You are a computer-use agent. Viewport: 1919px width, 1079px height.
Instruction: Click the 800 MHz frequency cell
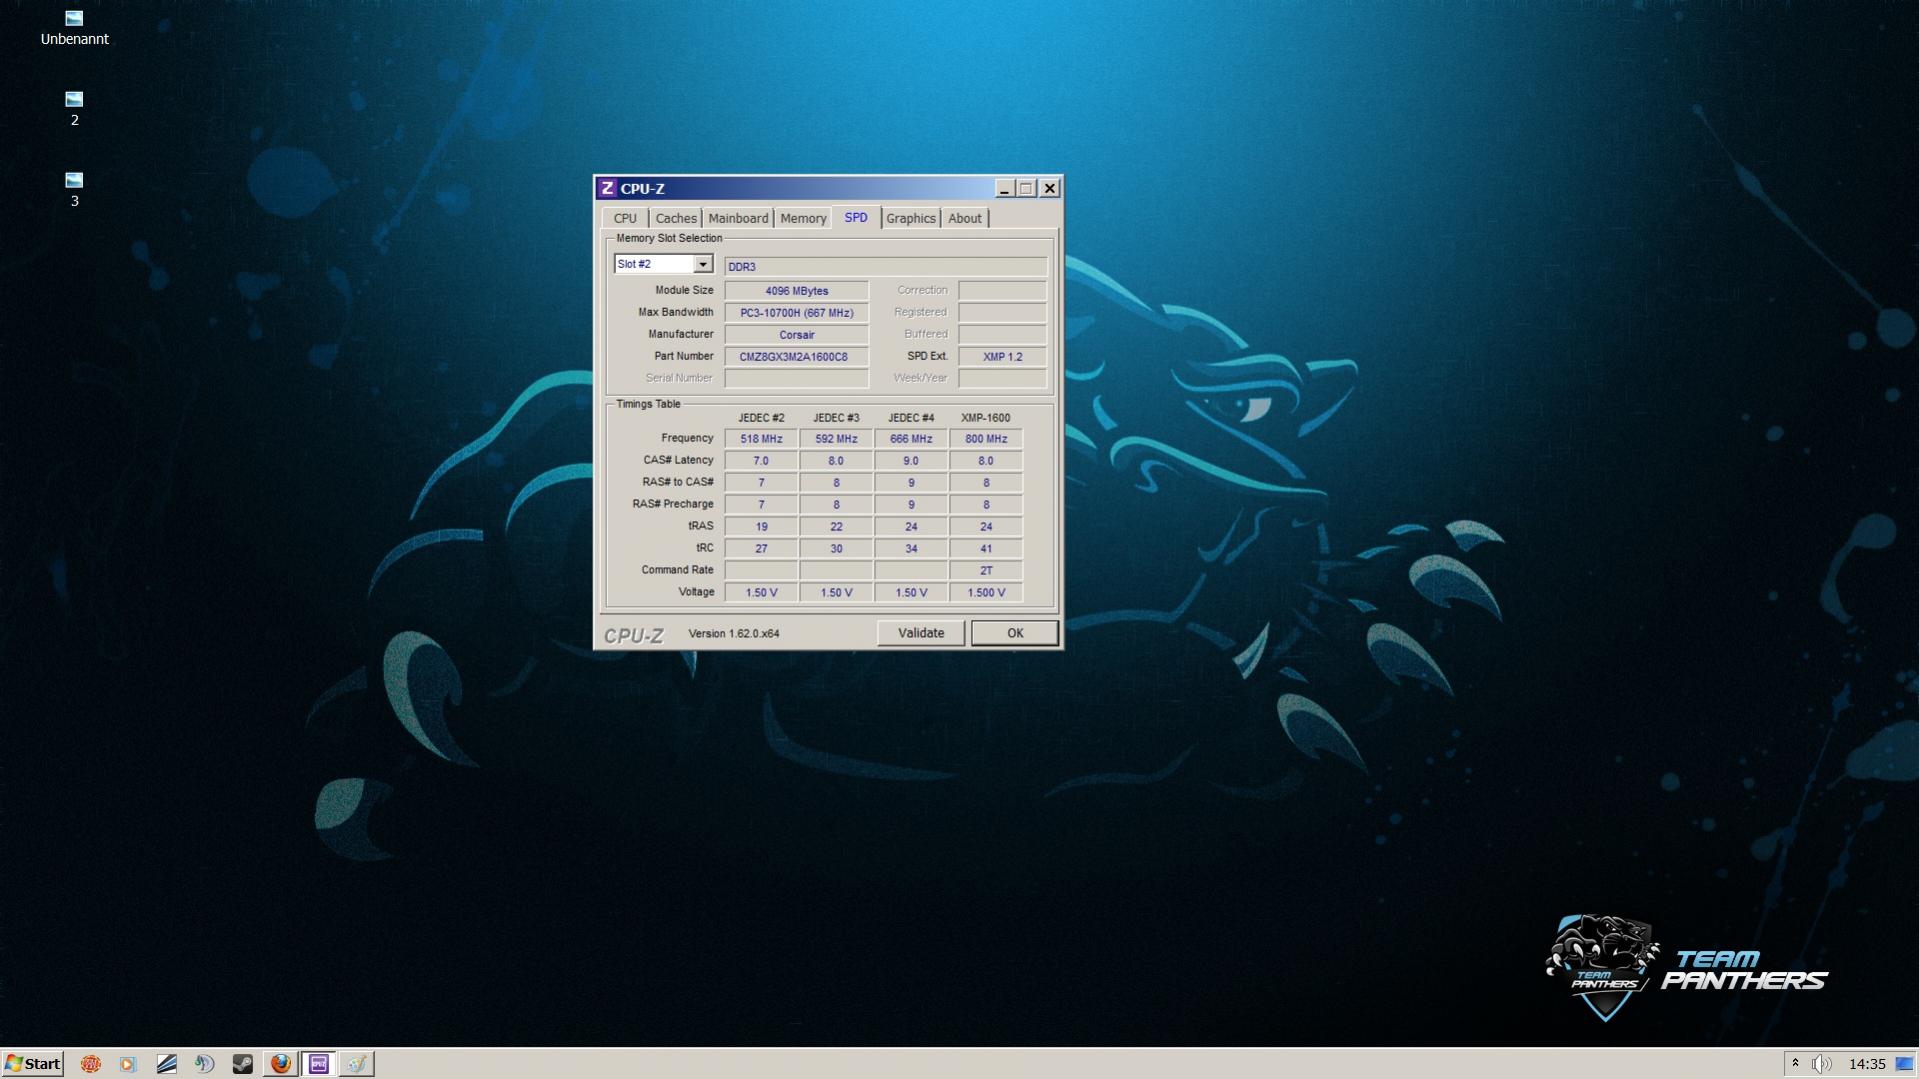986,439
